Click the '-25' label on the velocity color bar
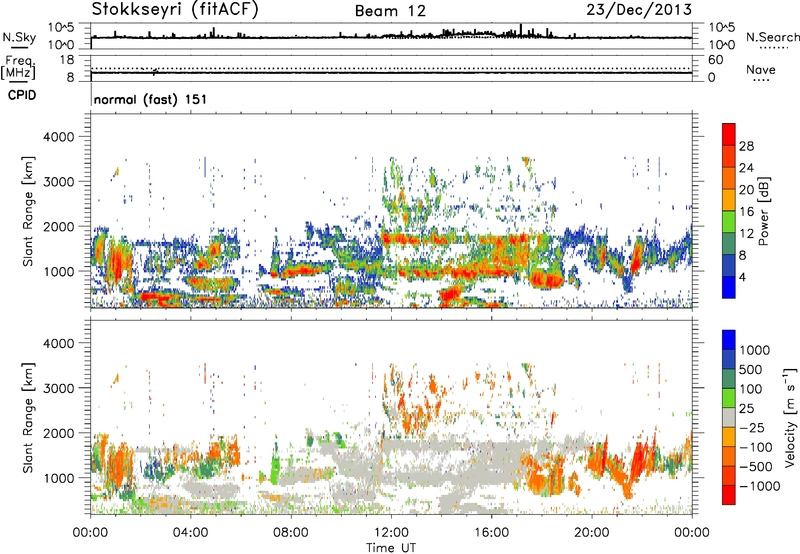Image resolution: width=800 pixels, height=554 pixels. pos(751,428)
